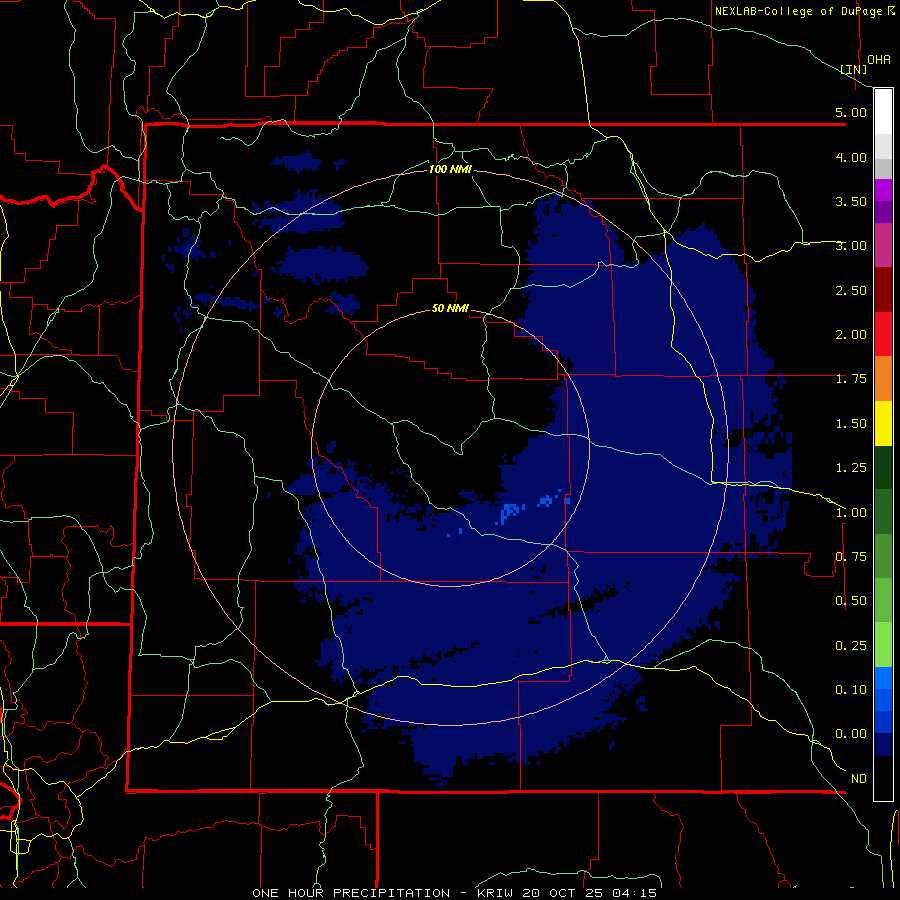This screenshot has height=900, width=900.
Task: Pick the dark red swatch below 2.50
Action: click(883, 290)
